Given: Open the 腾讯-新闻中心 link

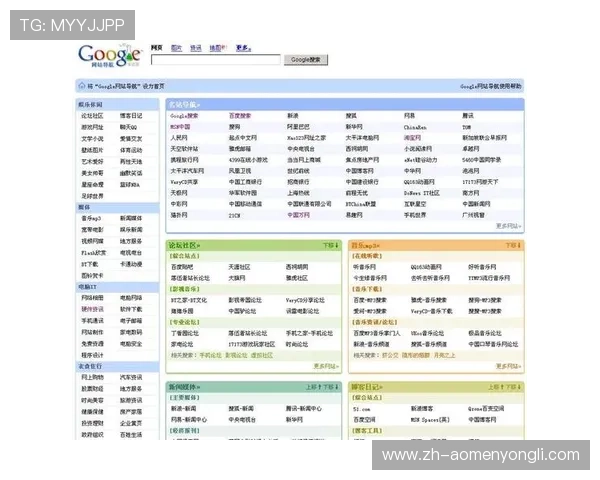Looking at the screenshot, I should (x=304, y=409).
